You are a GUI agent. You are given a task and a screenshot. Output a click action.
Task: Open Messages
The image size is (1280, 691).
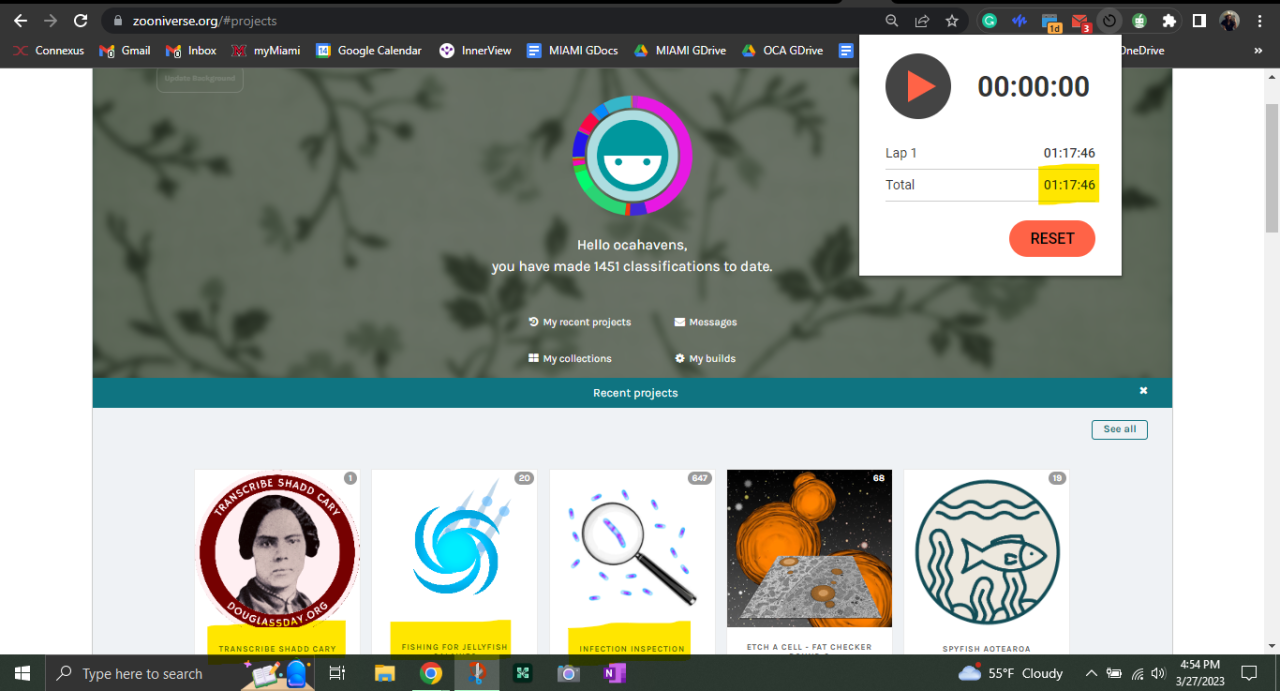[x=706, y=322]
